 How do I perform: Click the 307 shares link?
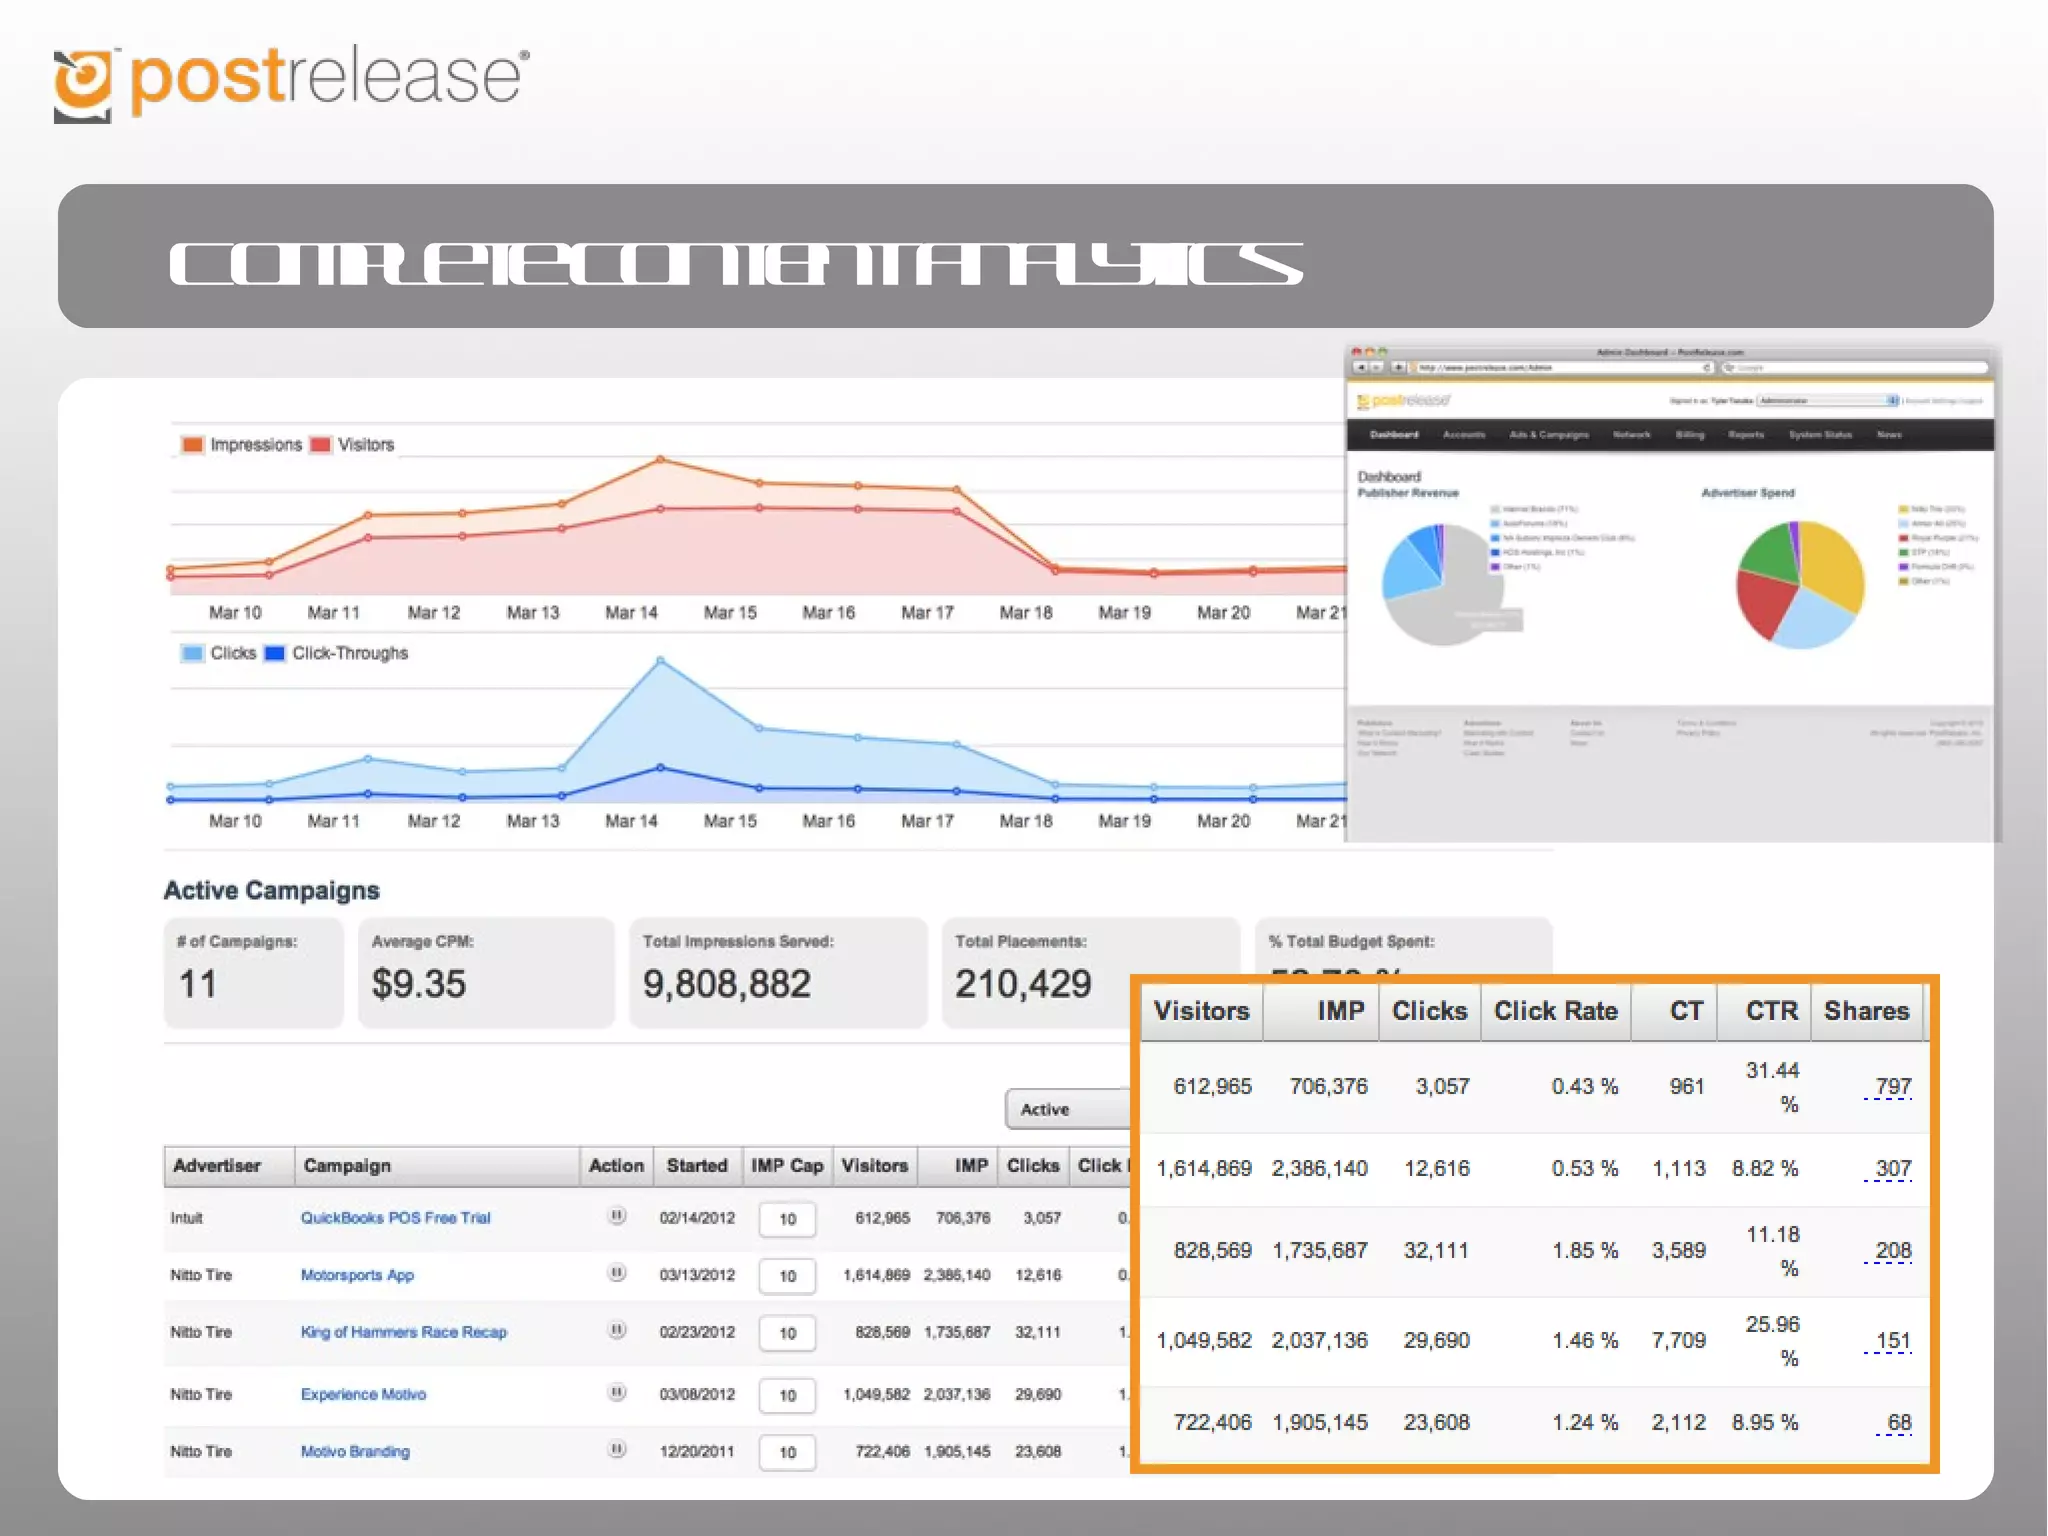(x=1892, y=1168)
